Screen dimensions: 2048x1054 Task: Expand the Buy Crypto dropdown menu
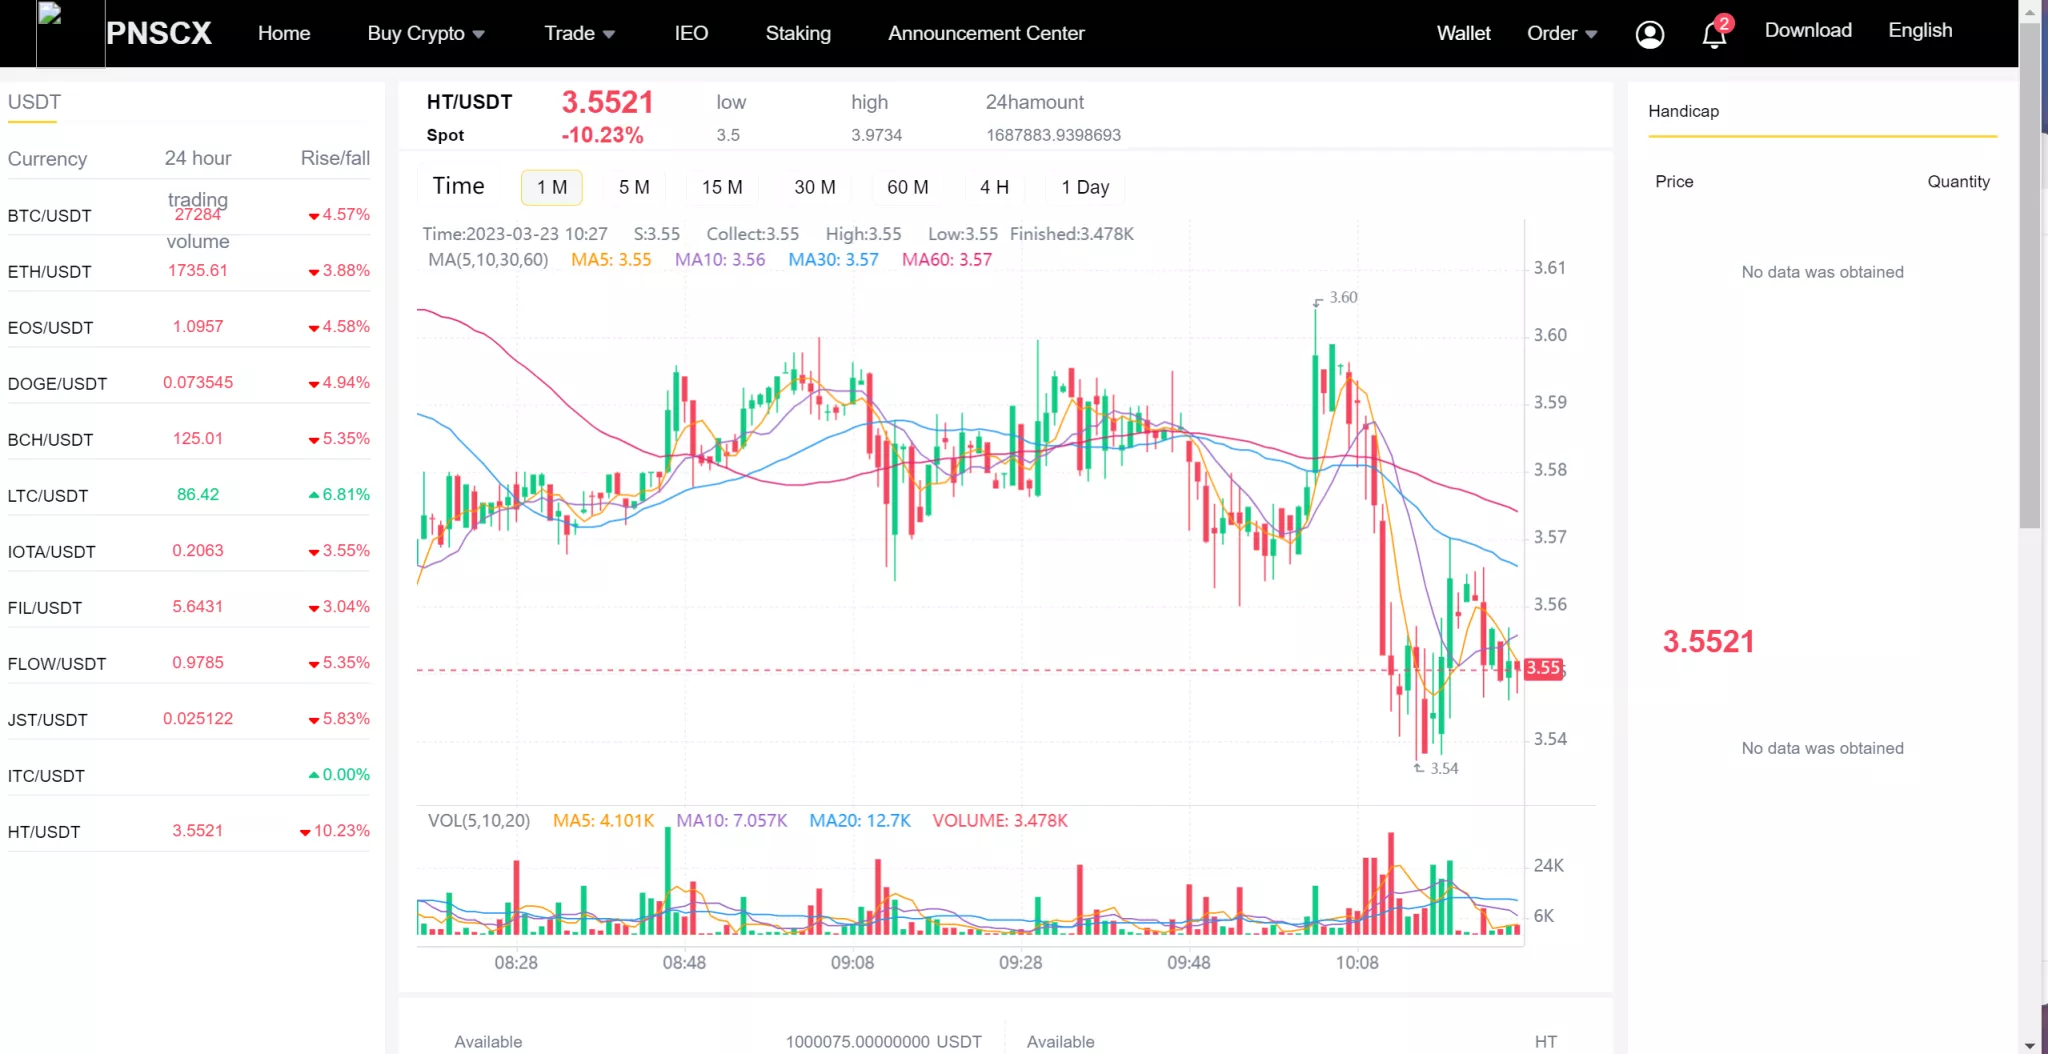[x=425, y=33]
